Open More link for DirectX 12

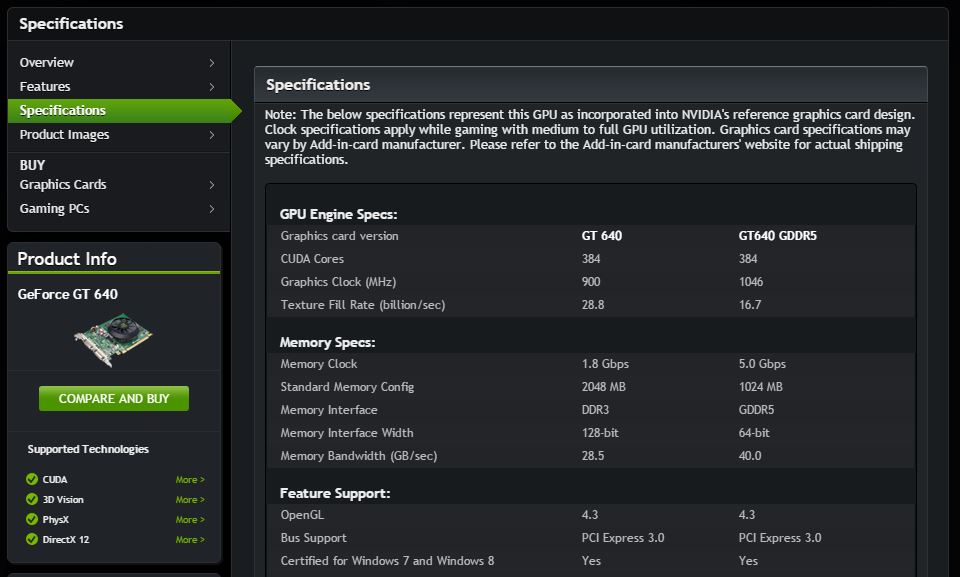coord(190,540)
